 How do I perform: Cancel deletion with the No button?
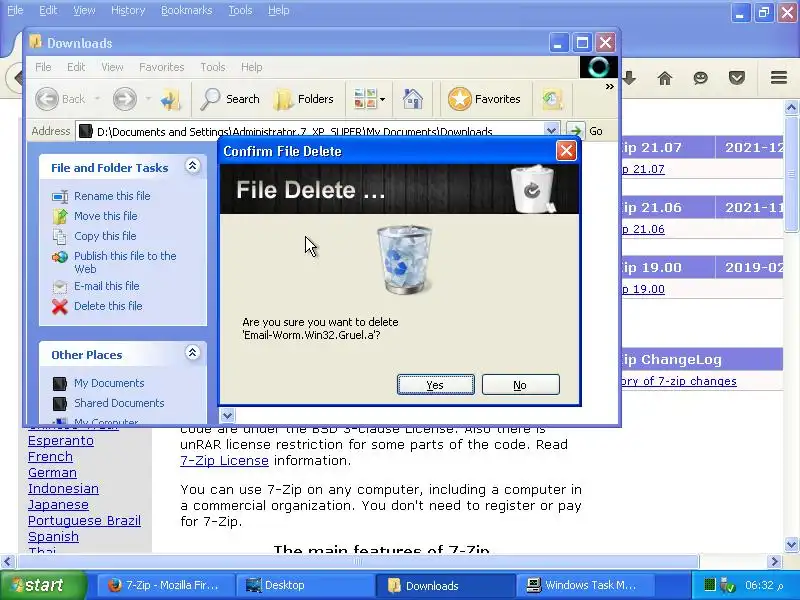[520, 385]
